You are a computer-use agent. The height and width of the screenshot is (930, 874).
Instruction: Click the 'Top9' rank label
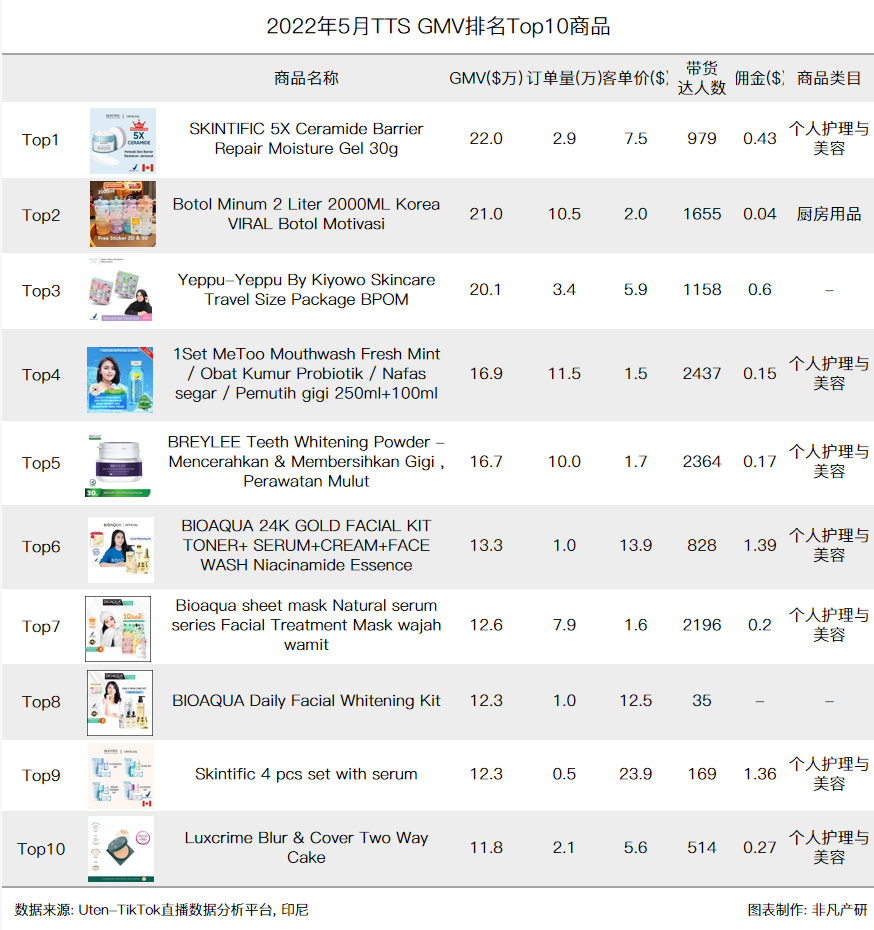pyautogui.click(x=41, y=775)
